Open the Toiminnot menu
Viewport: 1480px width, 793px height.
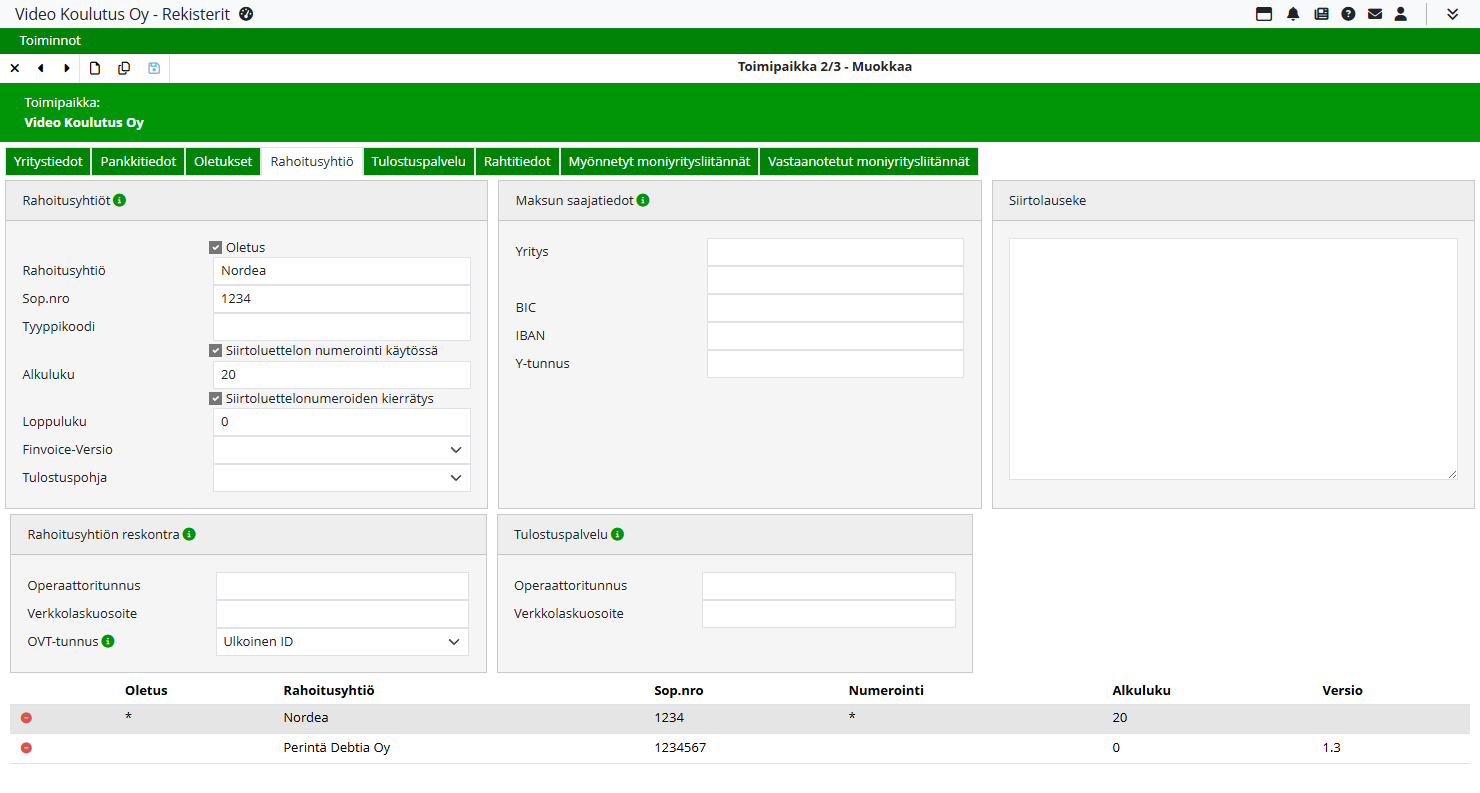[x=50, y=41]
